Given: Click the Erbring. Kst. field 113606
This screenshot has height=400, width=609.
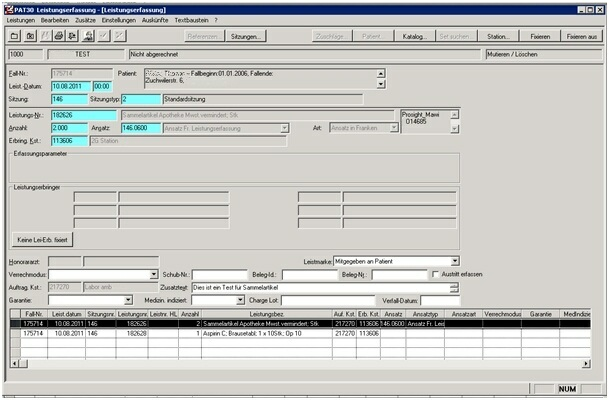Looking at the screenshot, I should click(69, 141).
